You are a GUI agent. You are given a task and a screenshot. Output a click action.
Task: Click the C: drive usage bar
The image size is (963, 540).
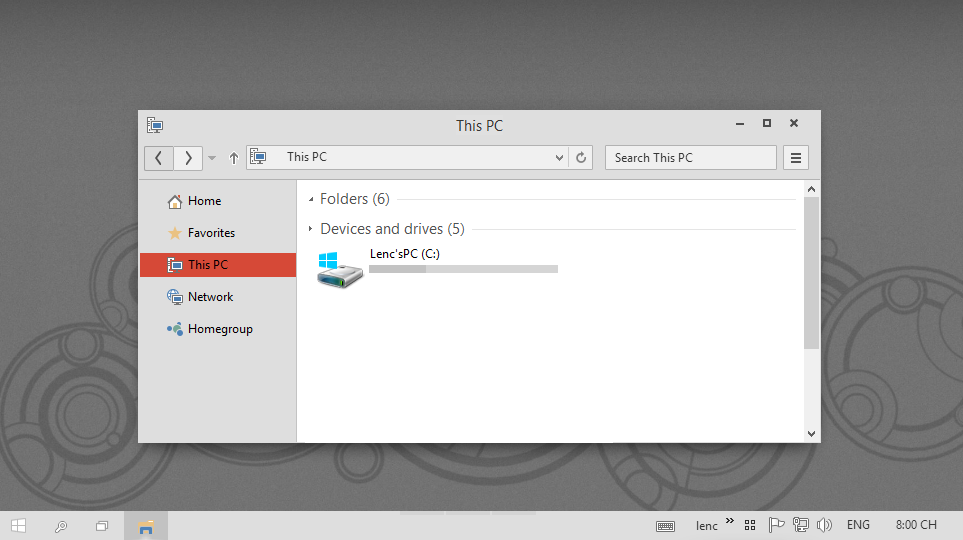click(464, 269)
